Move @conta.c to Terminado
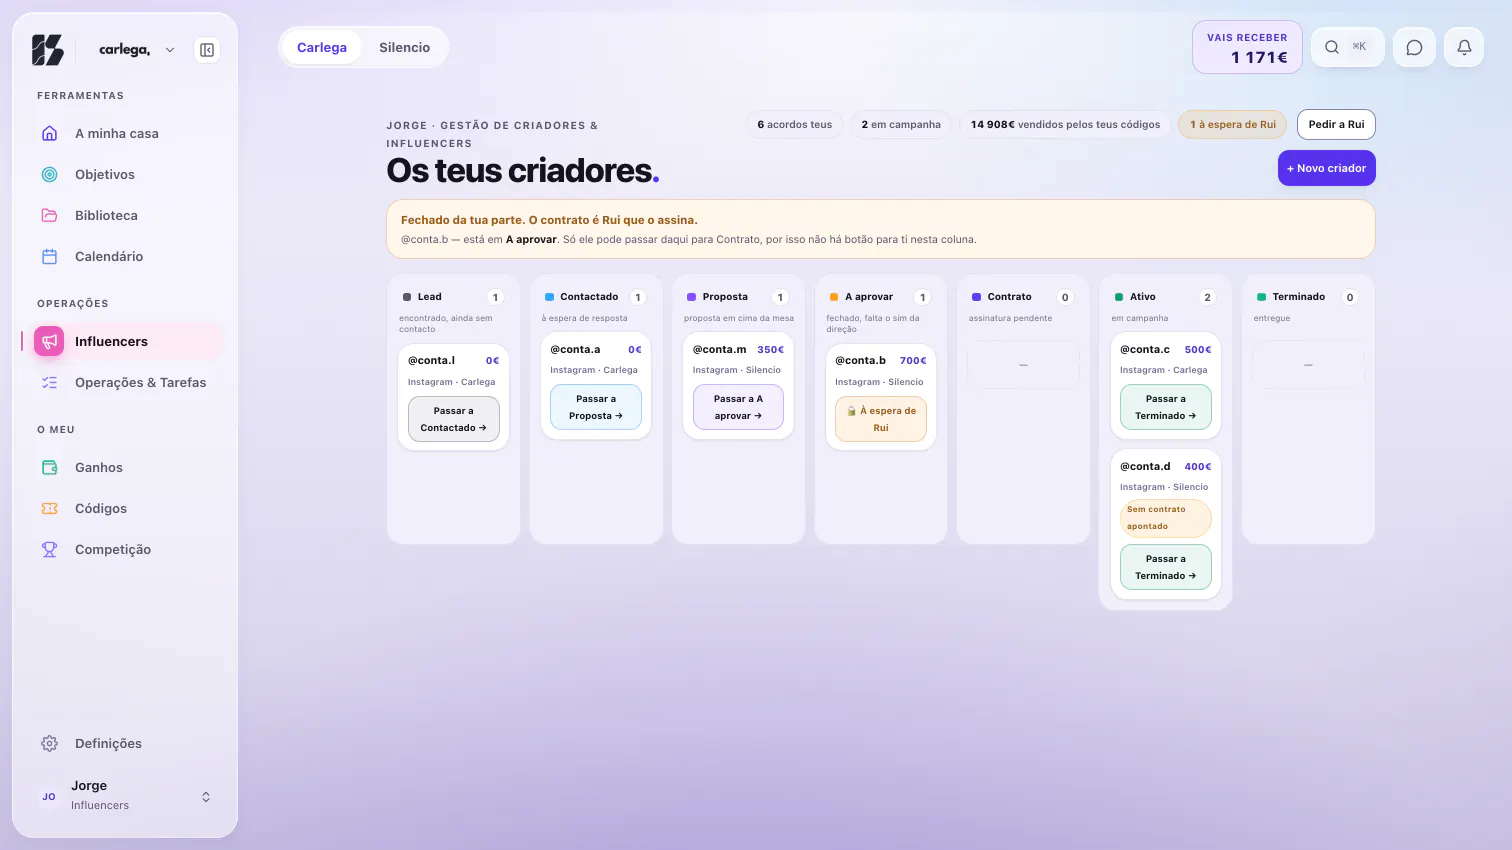The image size is (1512, 850). [1165, 407]
